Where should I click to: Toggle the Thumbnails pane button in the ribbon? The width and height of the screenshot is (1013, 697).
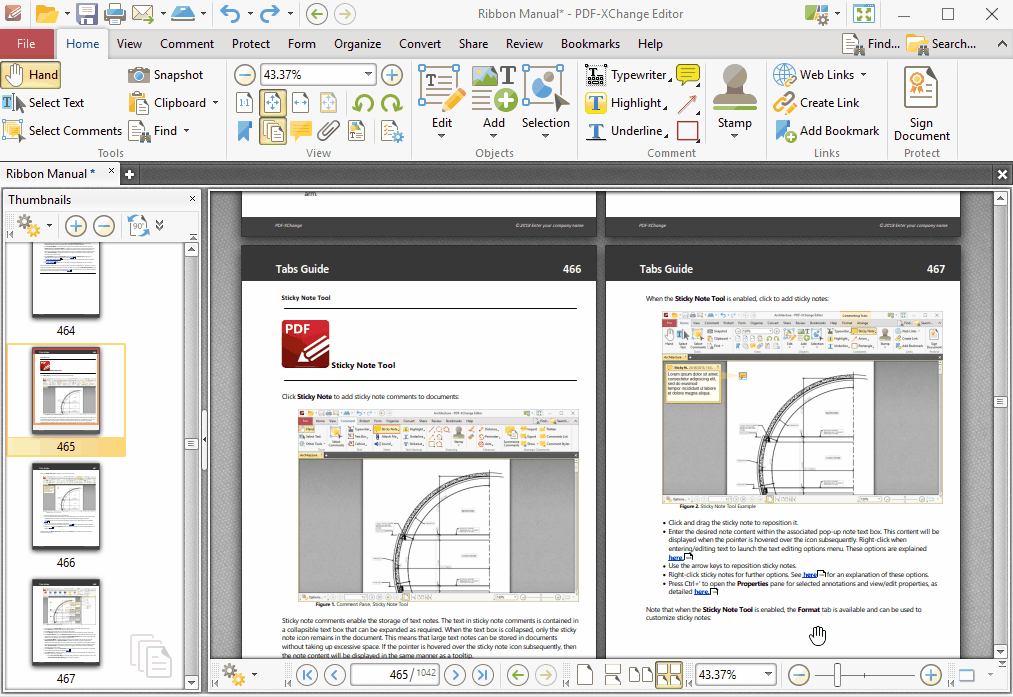coord(272,130)
